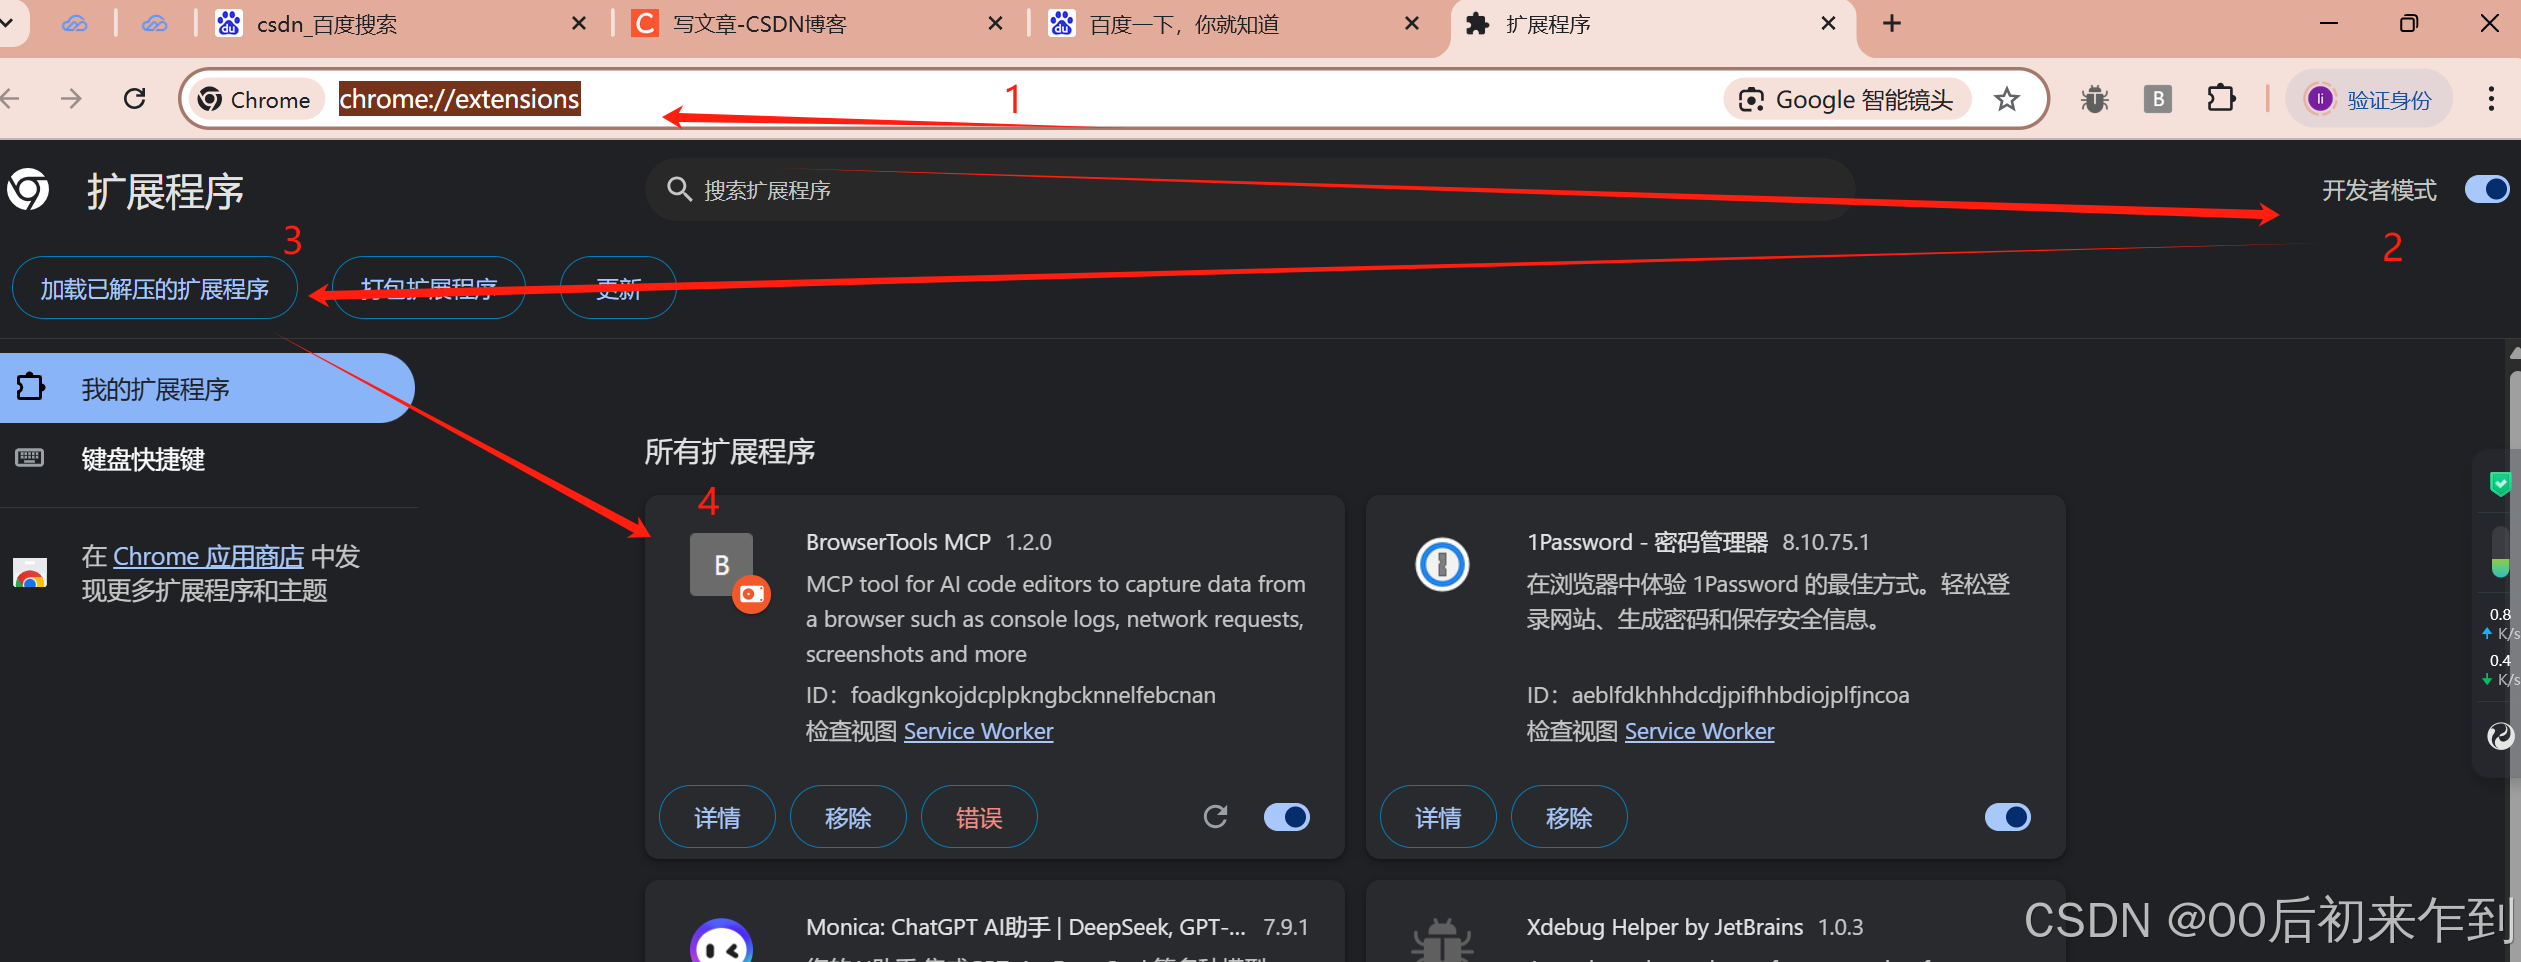Click the first cloud-icon pinned tab

(75, 24)
